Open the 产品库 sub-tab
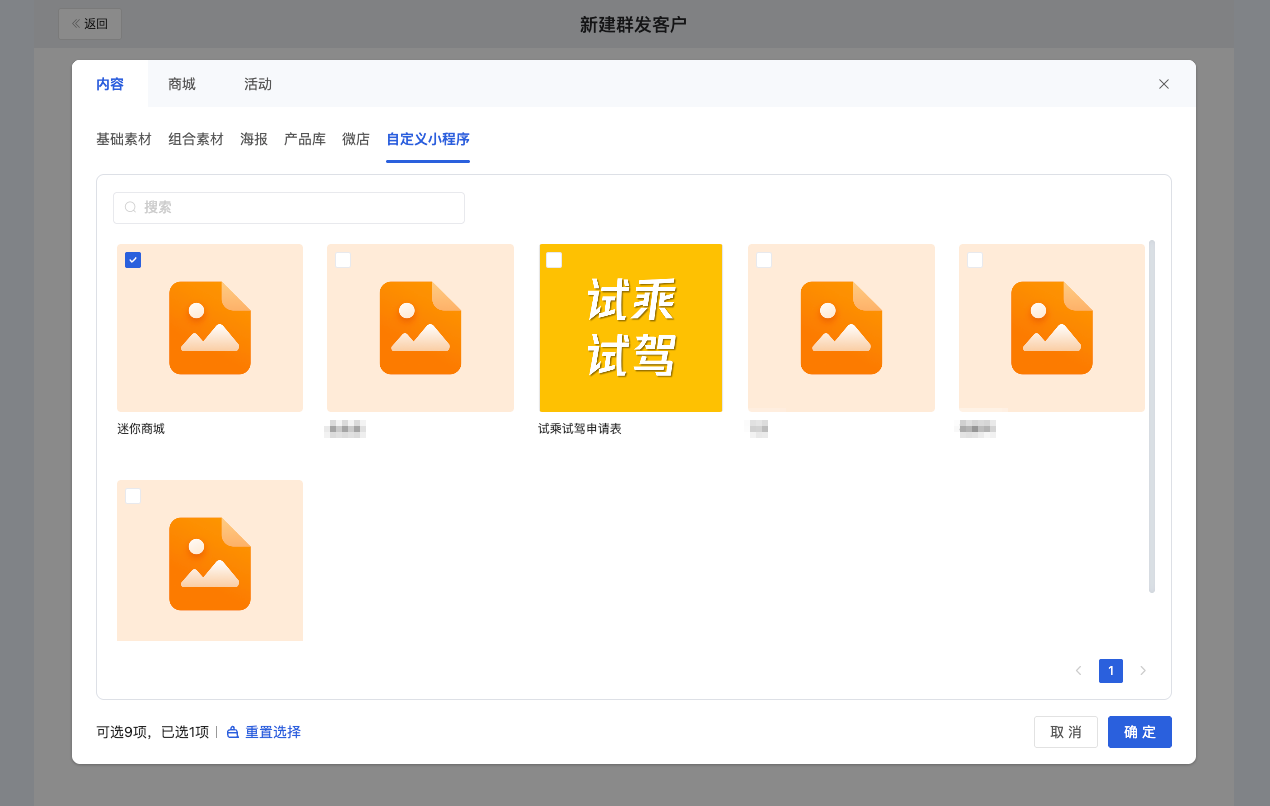Viewport: 1270px width, 806px height. [x=305, y=139]
